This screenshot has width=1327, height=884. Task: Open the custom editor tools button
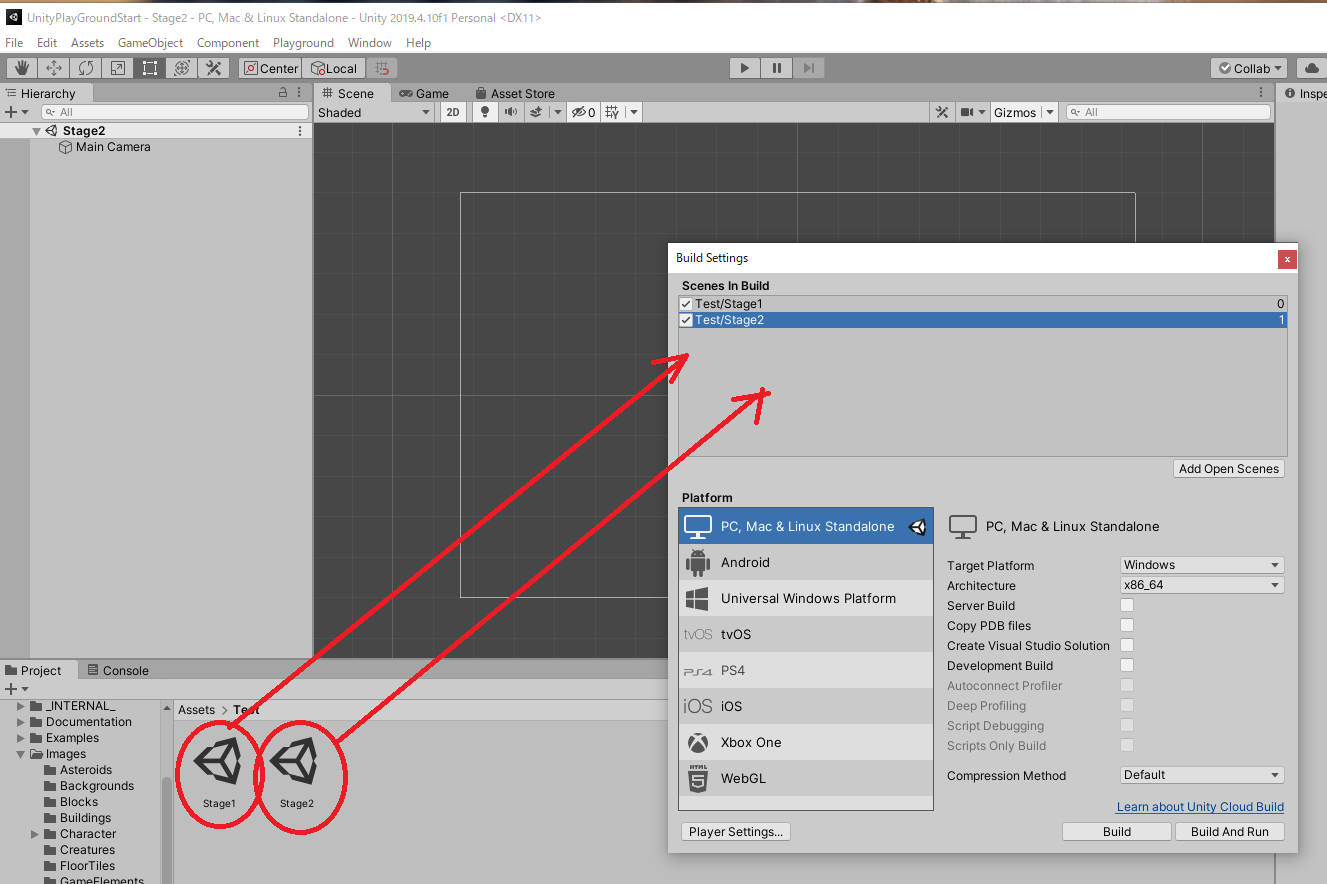pyautogui.click(x=214, y=68)
